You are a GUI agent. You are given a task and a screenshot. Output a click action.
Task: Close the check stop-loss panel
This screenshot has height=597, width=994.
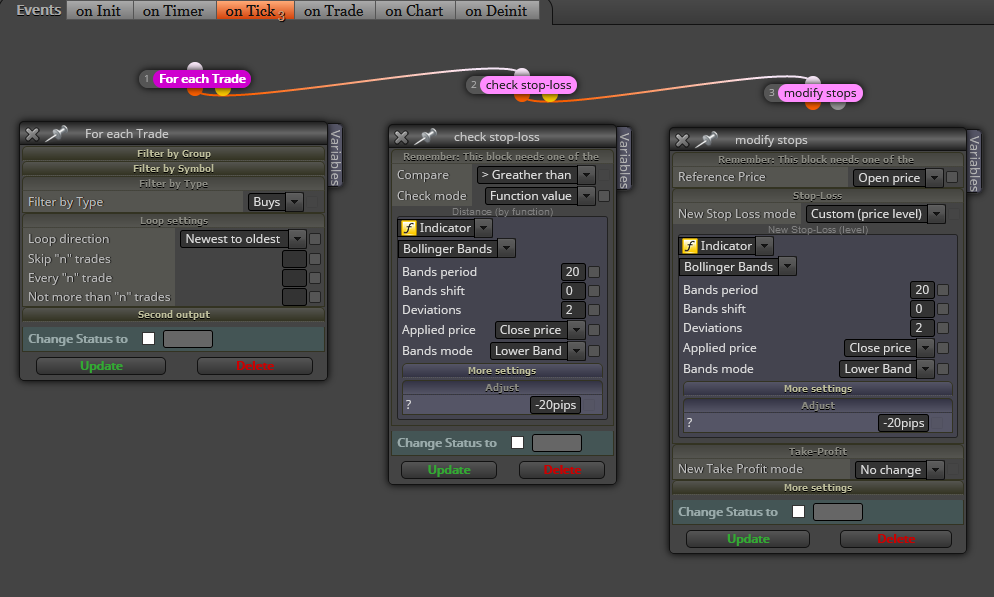401,137
